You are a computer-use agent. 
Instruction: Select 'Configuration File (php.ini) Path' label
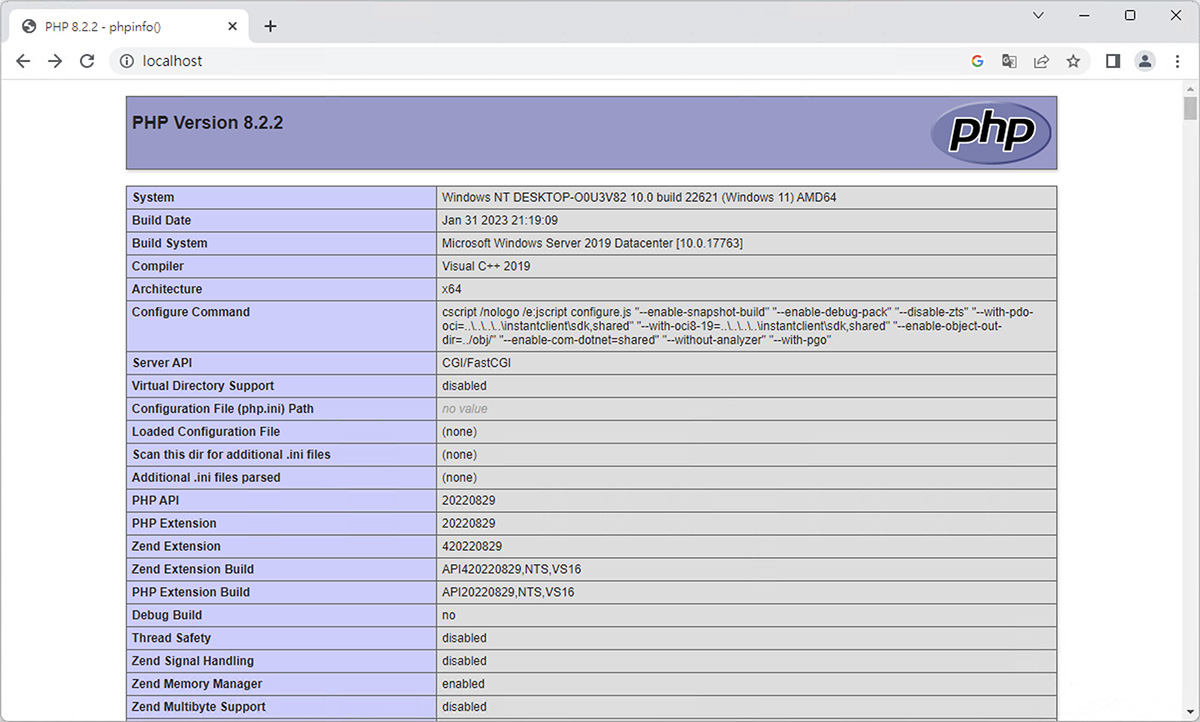tap(223, 409)
